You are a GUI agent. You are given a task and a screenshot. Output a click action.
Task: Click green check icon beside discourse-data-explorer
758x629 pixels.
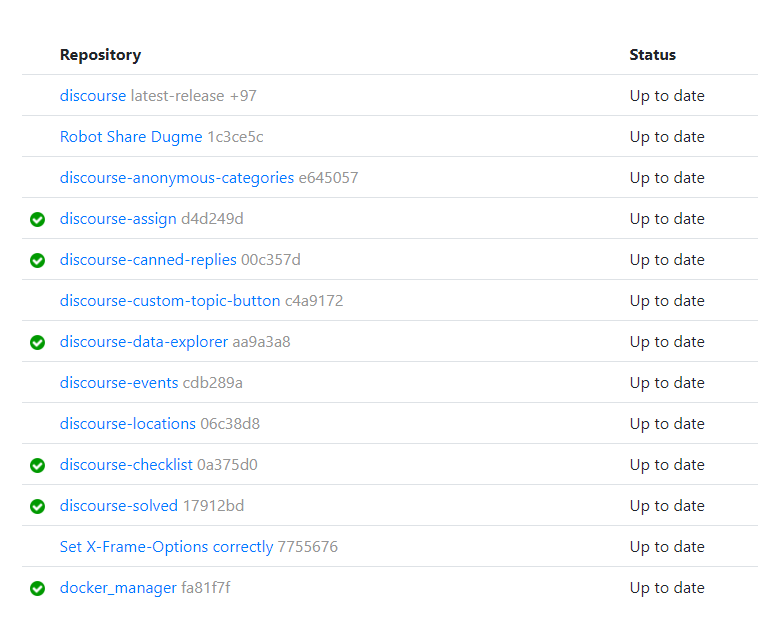(x=37, y=342)
